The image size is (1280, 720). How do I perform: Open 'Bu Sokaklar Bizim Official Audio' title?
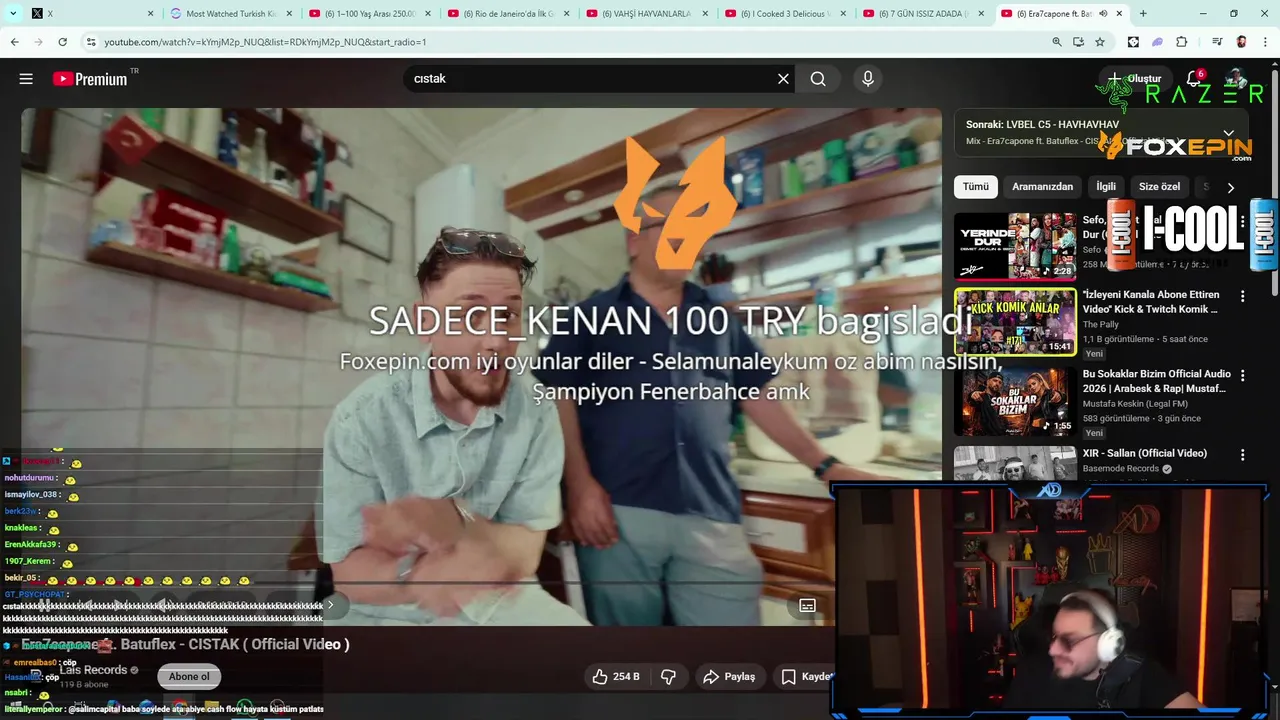[1156, 381]
